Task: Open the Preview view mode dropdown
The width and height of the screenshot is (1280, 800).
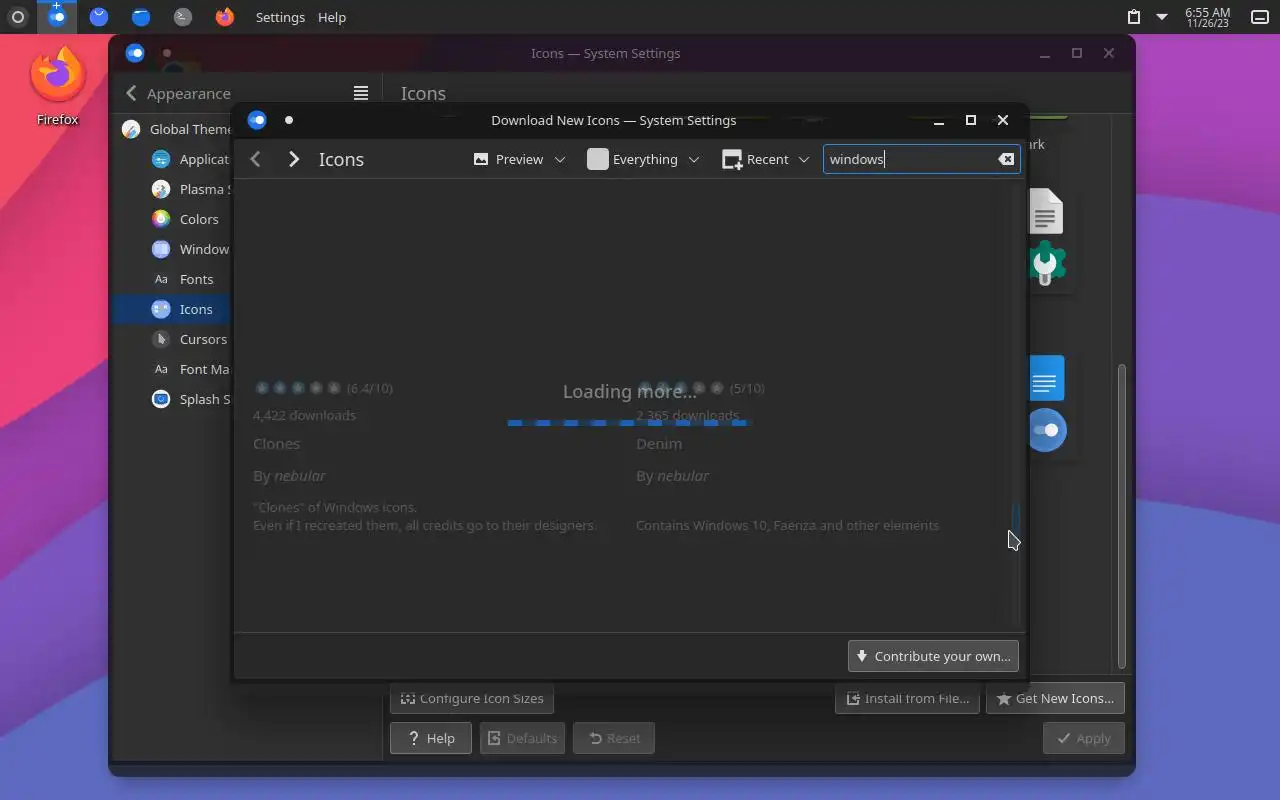Action: [519, 159]
